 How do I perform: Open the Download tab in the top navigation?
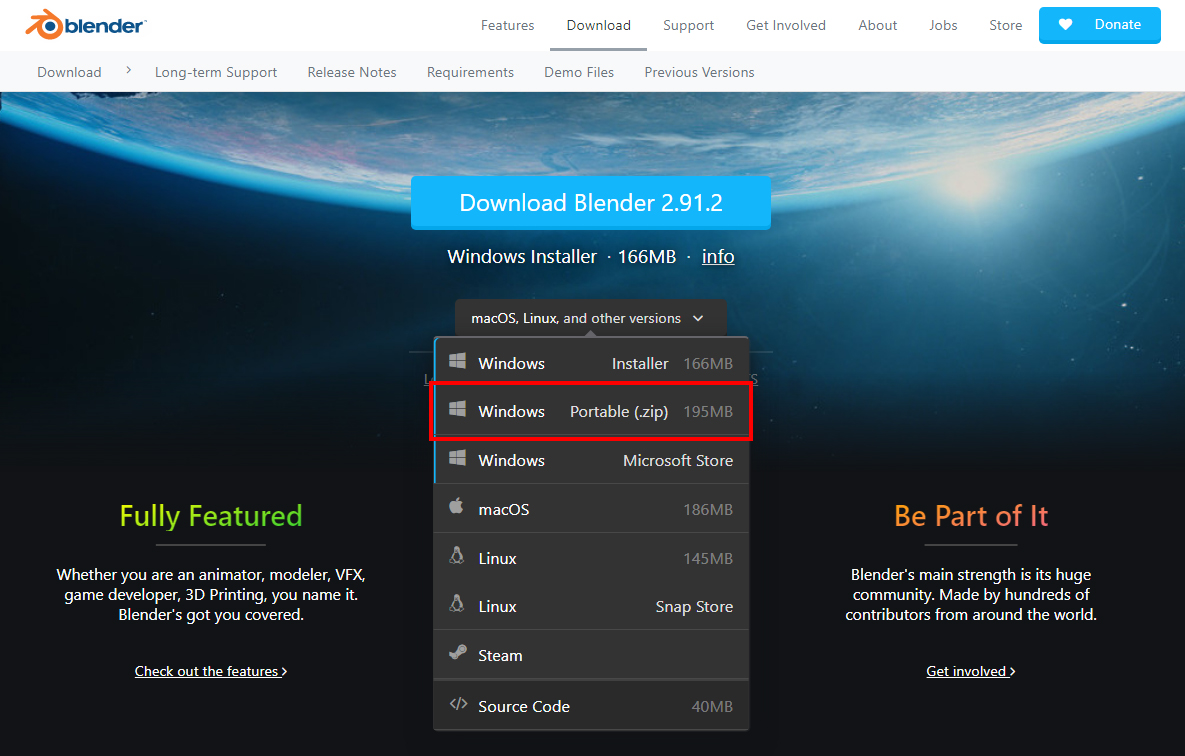[x=599, y=25]
